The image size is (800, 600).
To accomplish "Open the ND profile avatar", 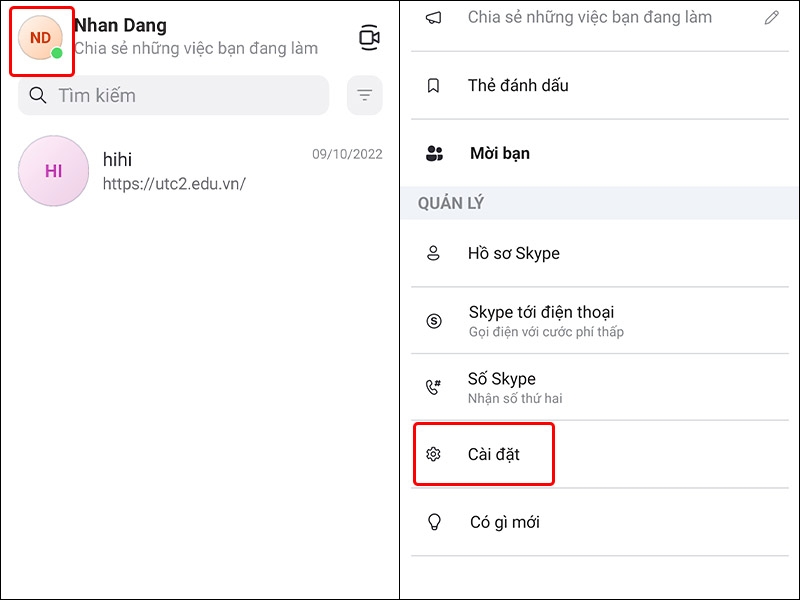I will tap(38, 37).
